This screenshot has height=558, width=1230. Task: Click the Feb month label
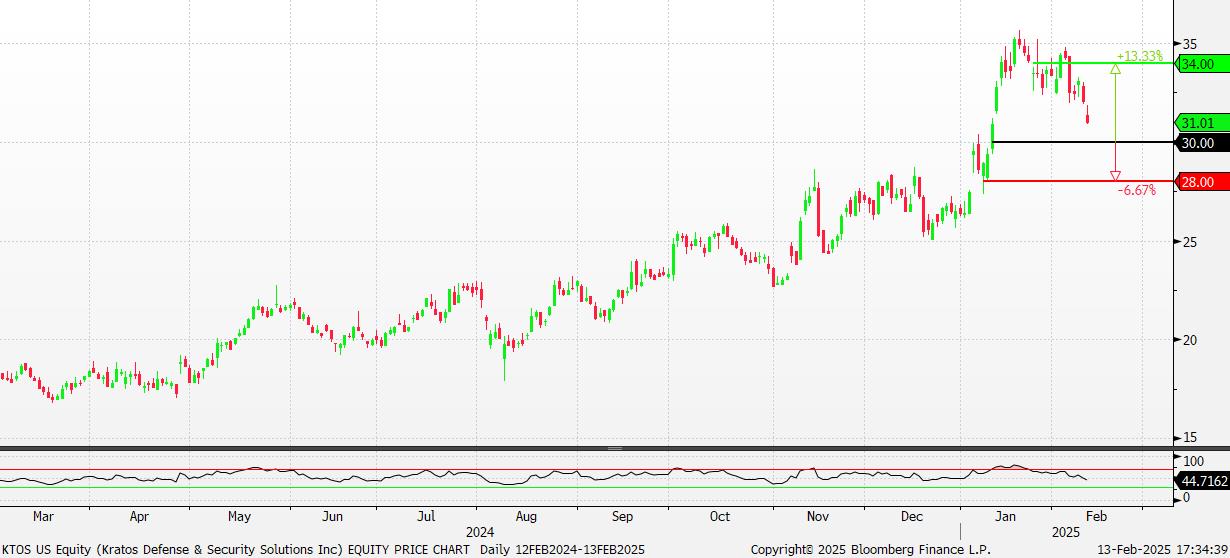tap(1096, 517)
